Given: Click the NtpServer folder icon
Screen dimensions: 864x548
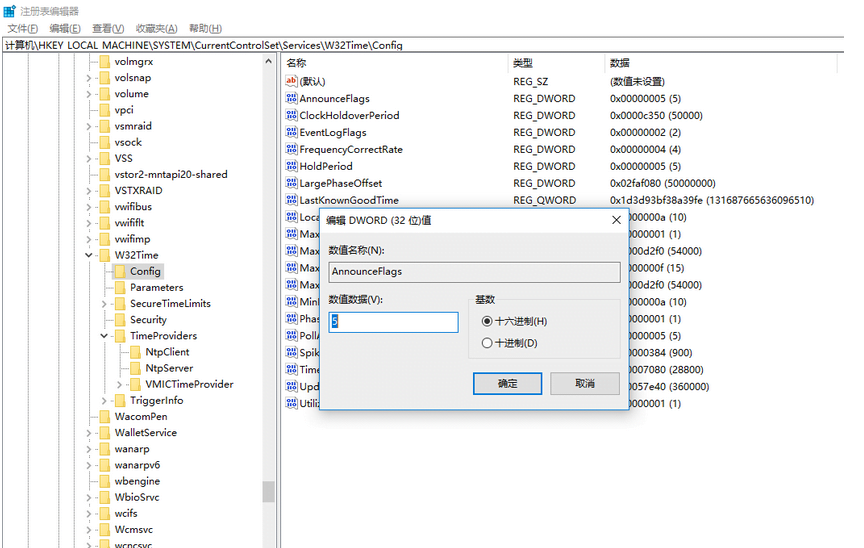Looking at the screenshot, I should coord(135,368).
